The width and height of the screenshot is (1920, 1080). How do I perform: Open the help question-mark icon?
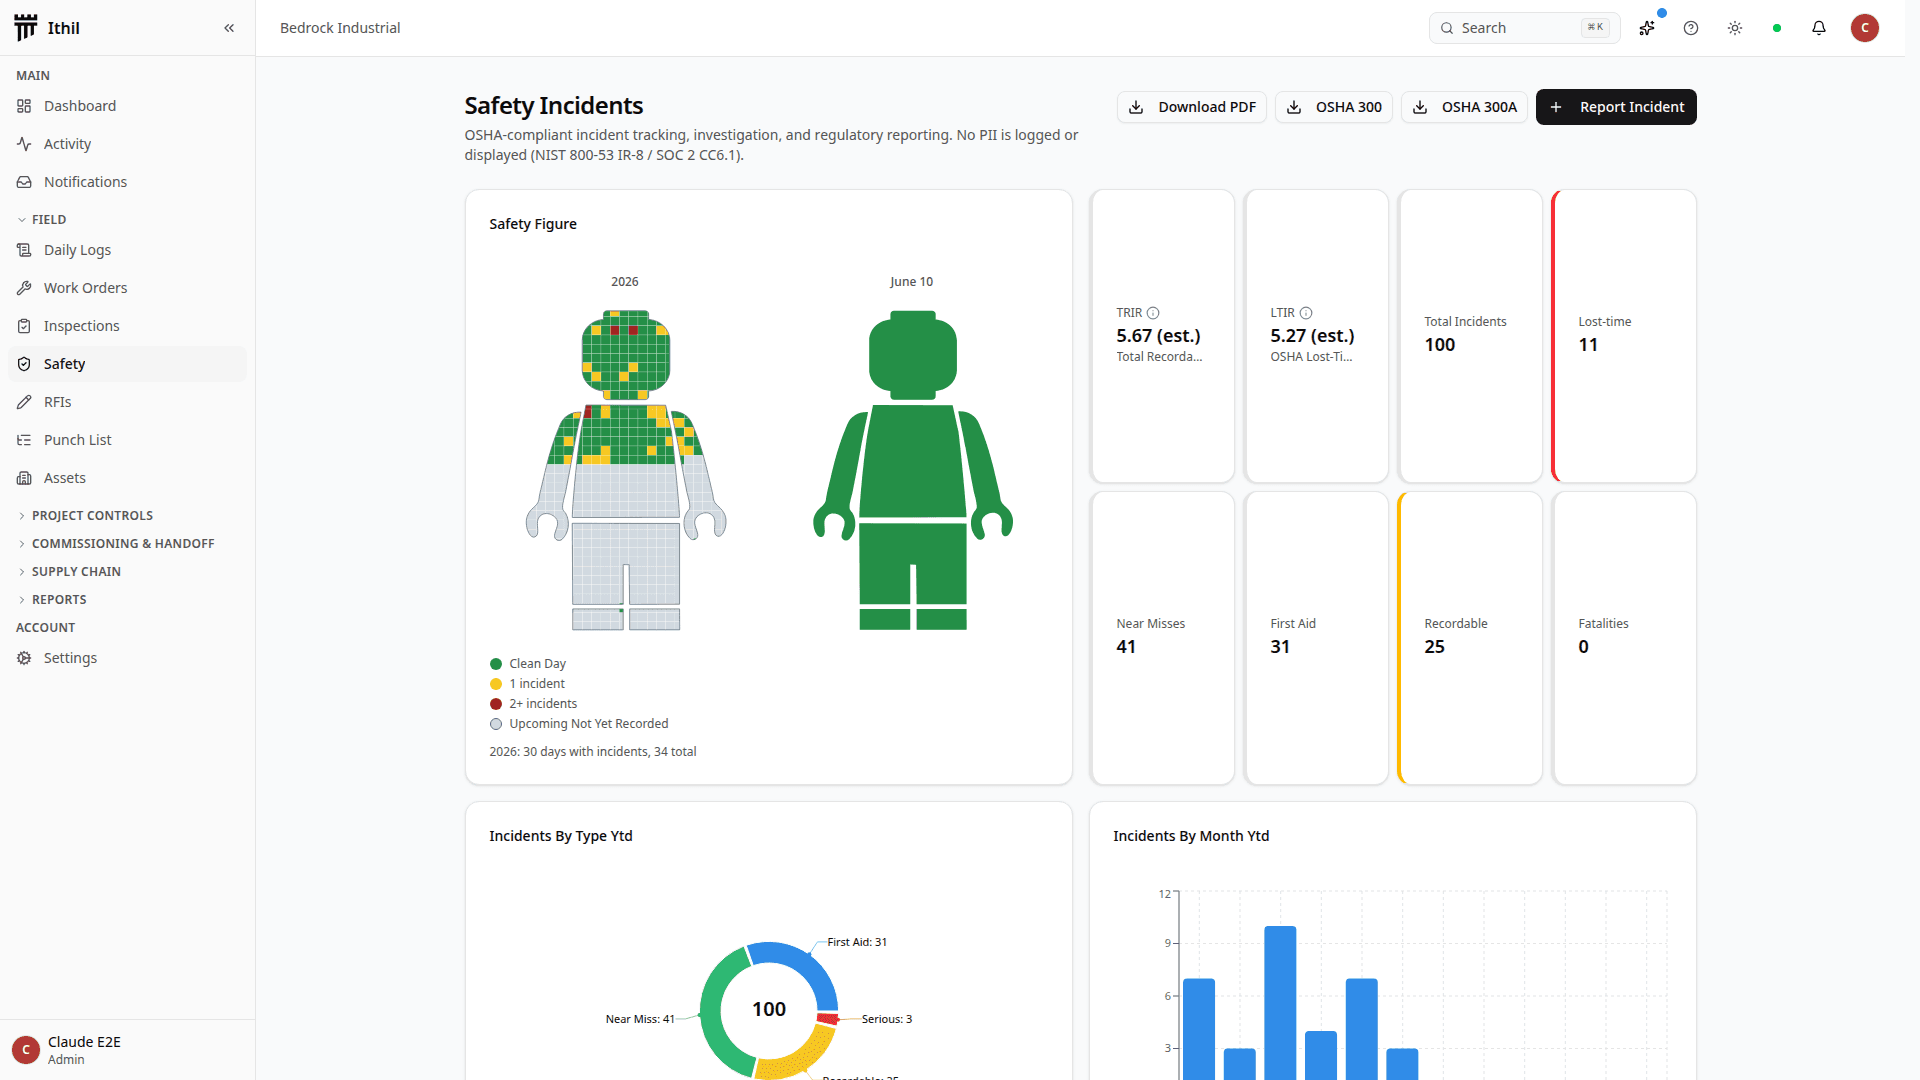coord(1691,28)
